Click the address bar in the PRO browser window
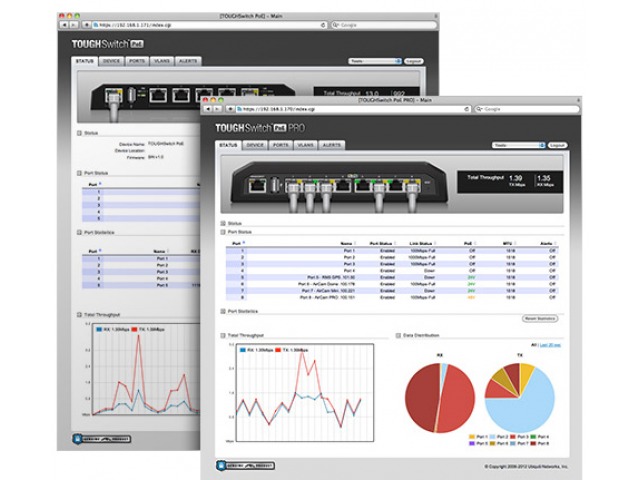 [353, 109]
